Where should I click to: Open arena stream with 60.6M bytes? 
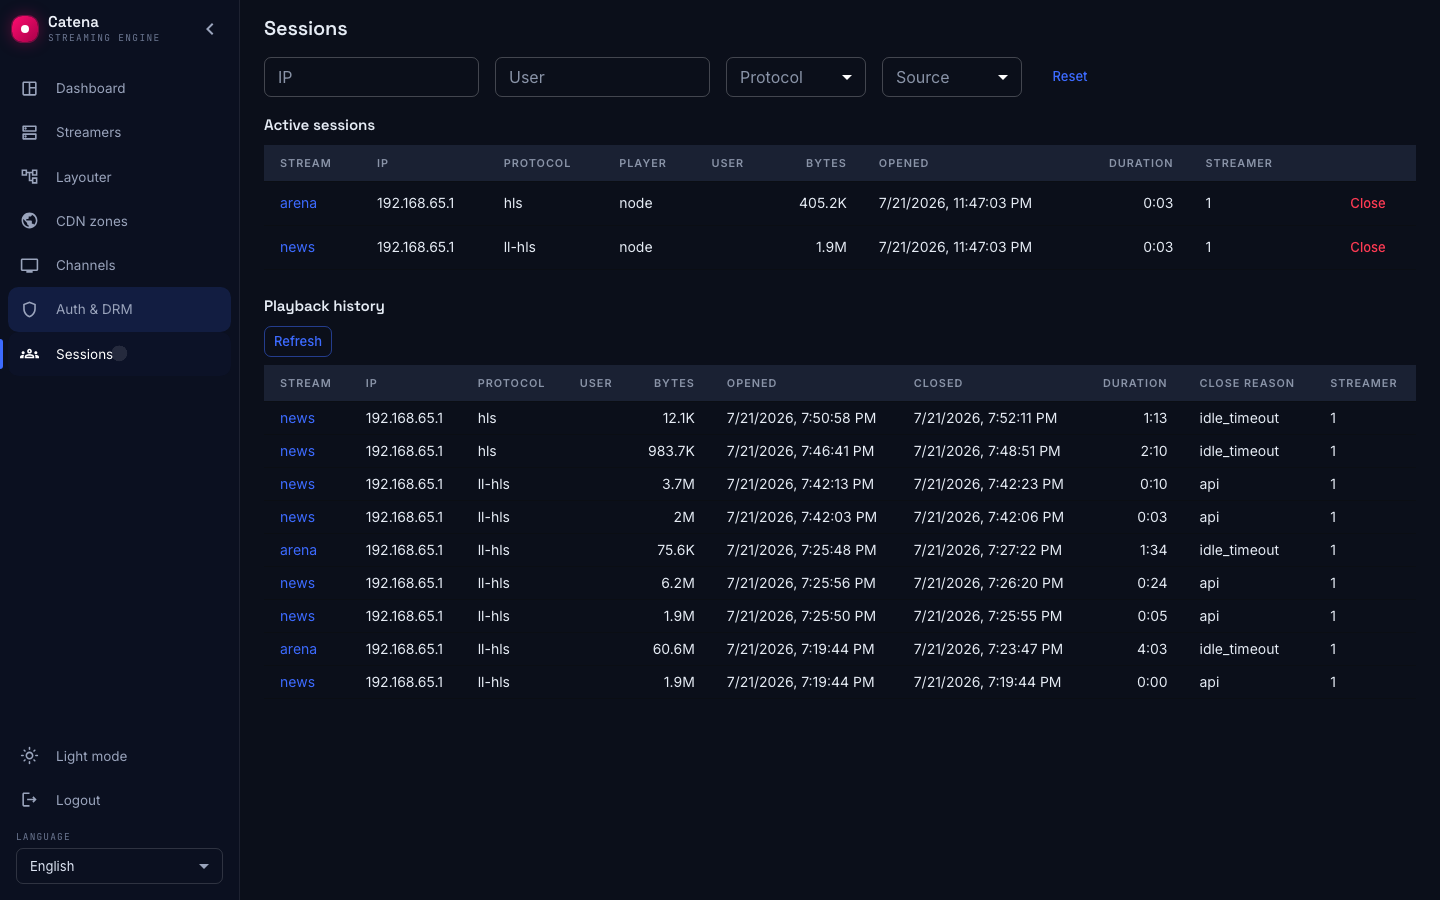(x=298, y=649)
